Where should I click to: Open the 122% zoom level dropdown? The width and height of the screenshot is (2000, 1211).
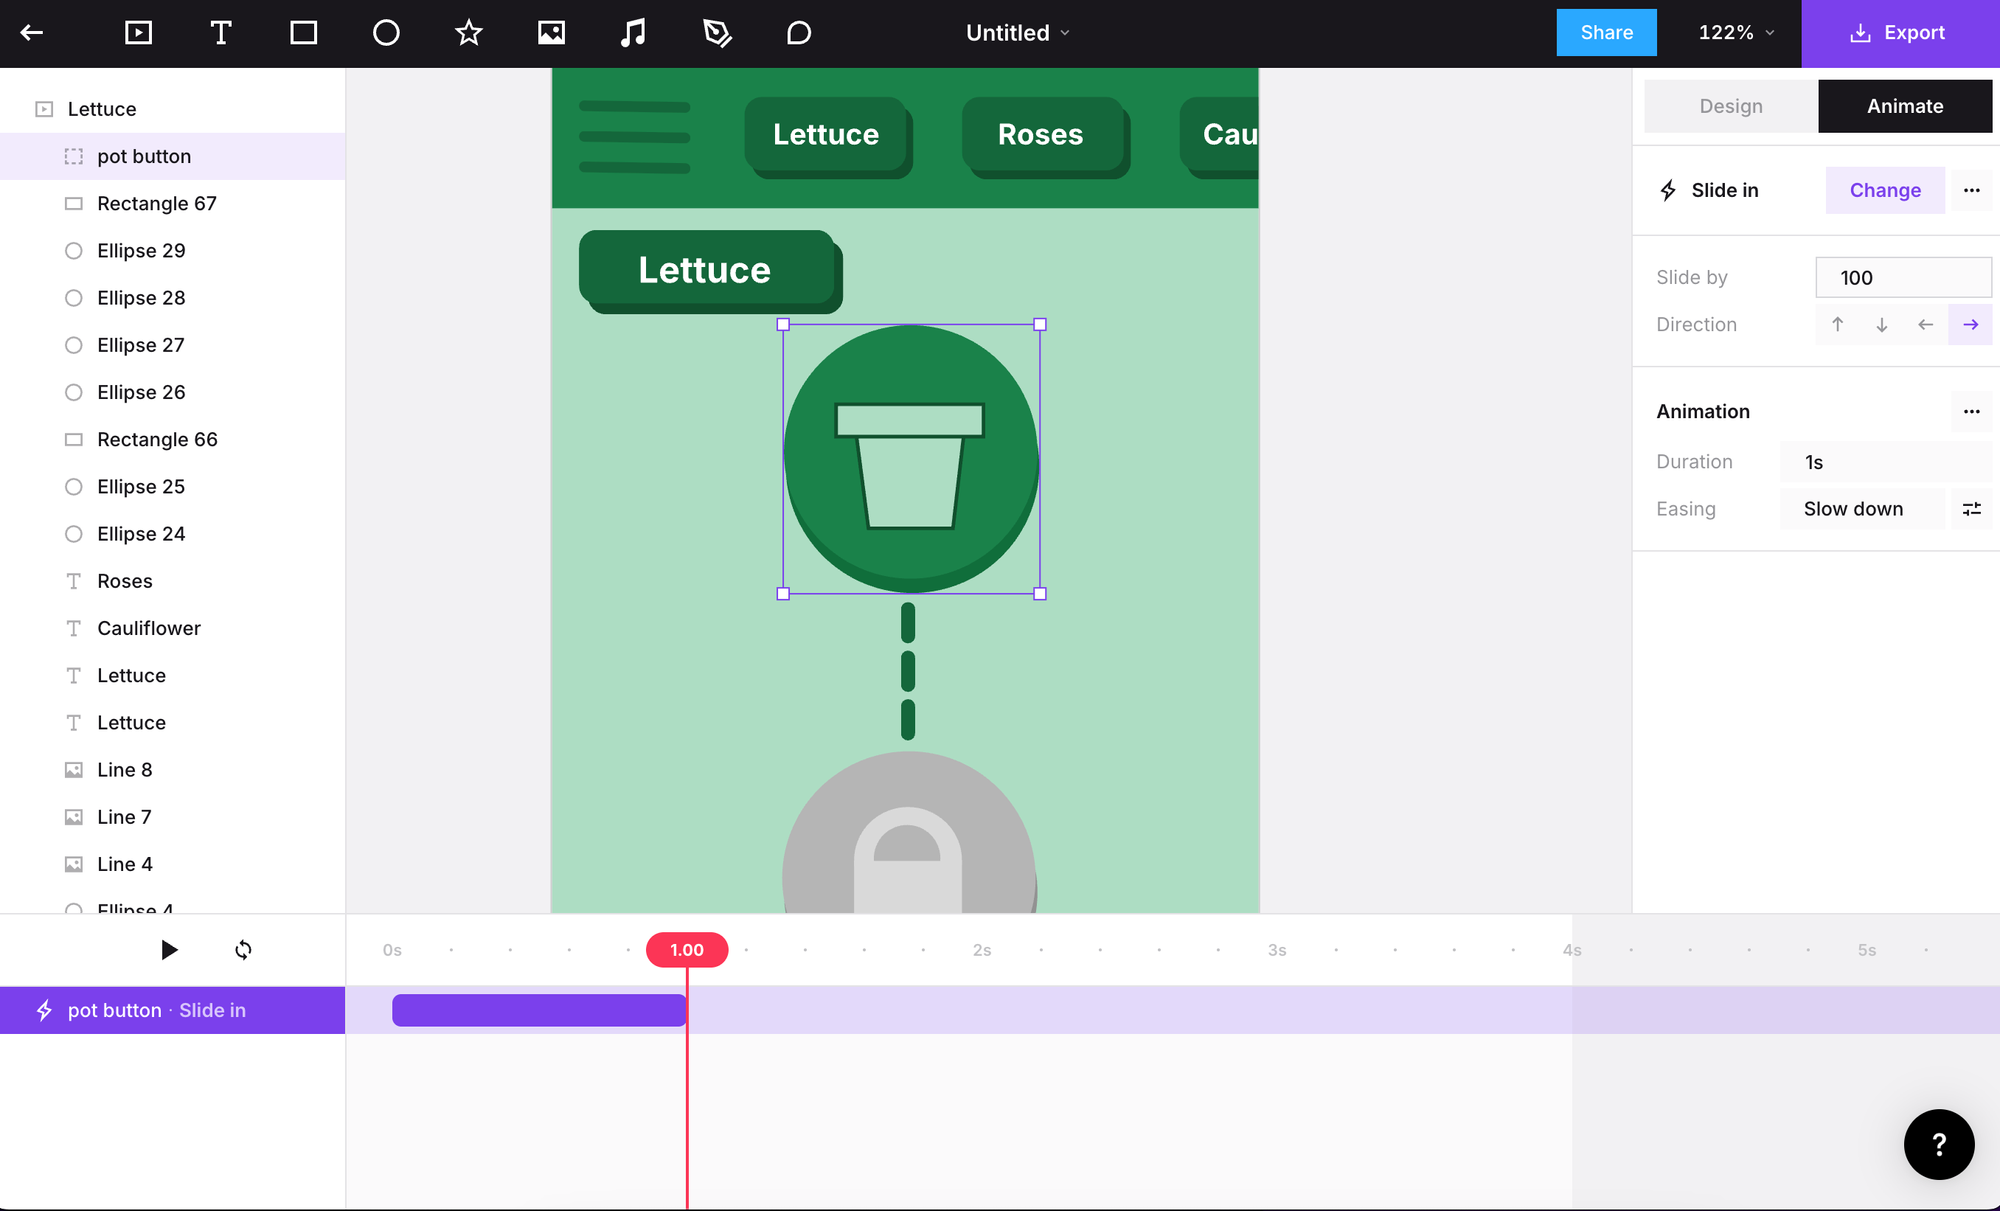click(x=1736, y=33)
